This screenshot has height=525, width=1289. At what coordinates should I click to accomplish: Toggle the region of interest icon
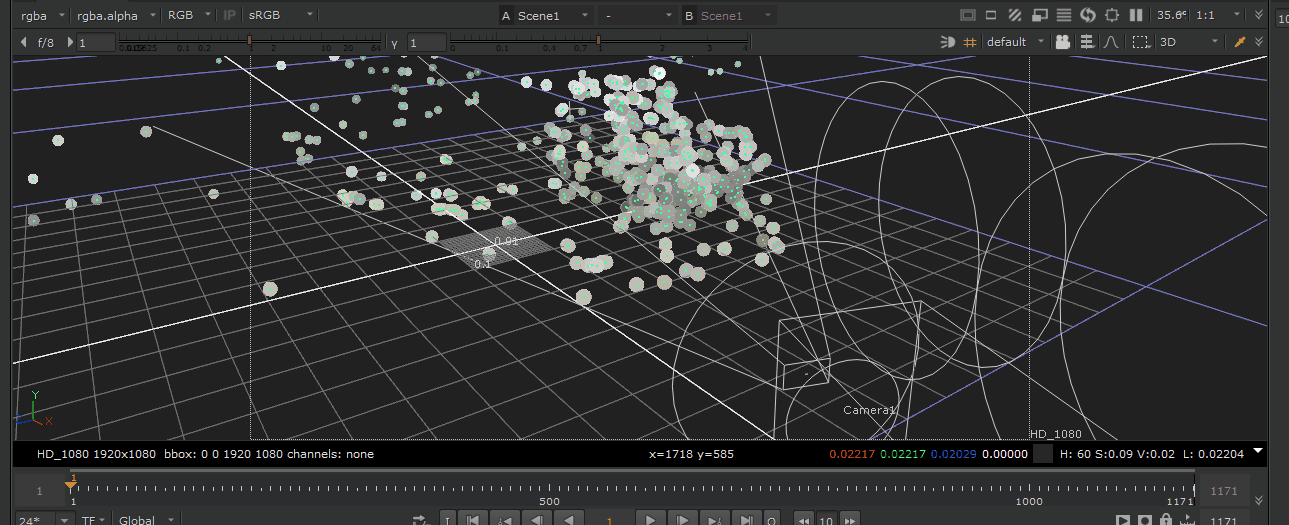991,15
